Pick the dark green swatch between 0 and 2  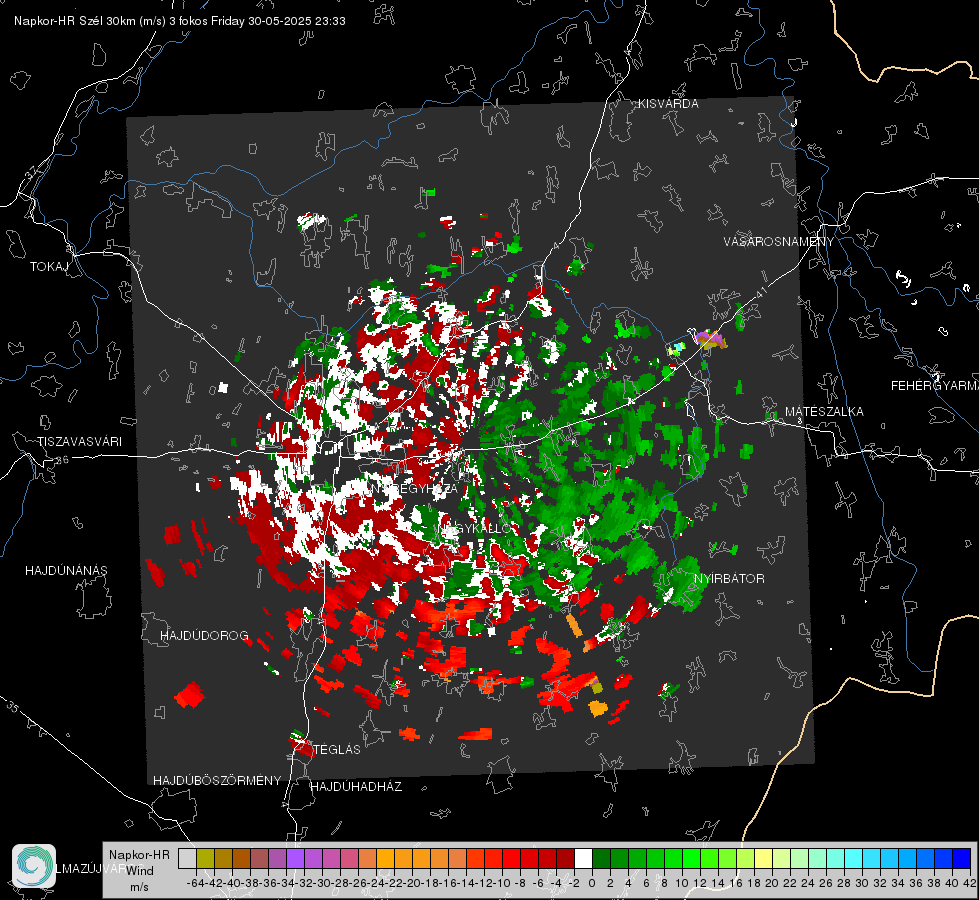pos(601,859)
